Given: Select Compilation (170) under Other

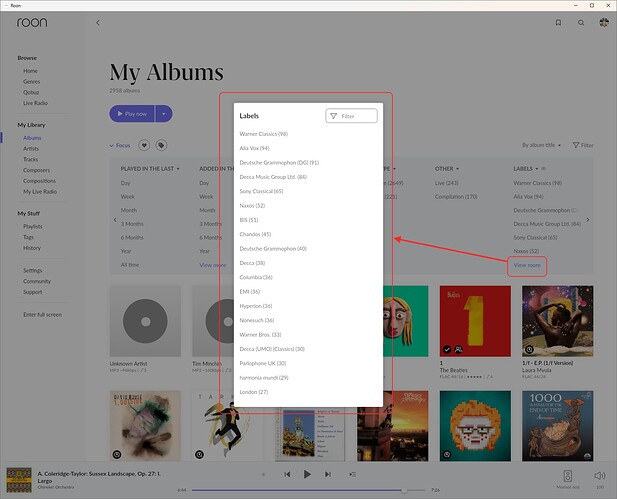Looking at the screenshot, I should click(456, 197).
